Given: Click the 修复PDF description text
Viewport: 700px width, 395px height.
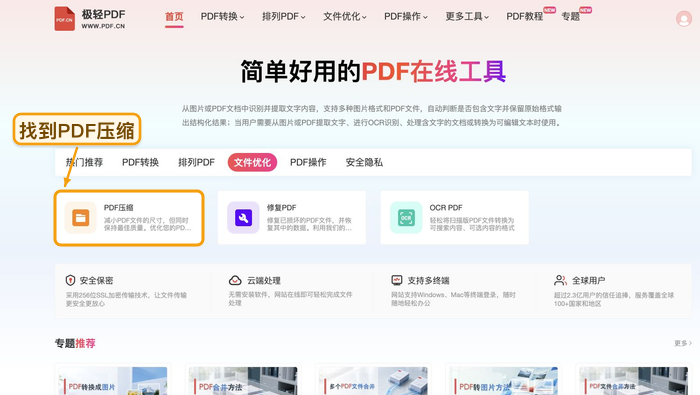Looking at the screenshot, I should (309, 224).
